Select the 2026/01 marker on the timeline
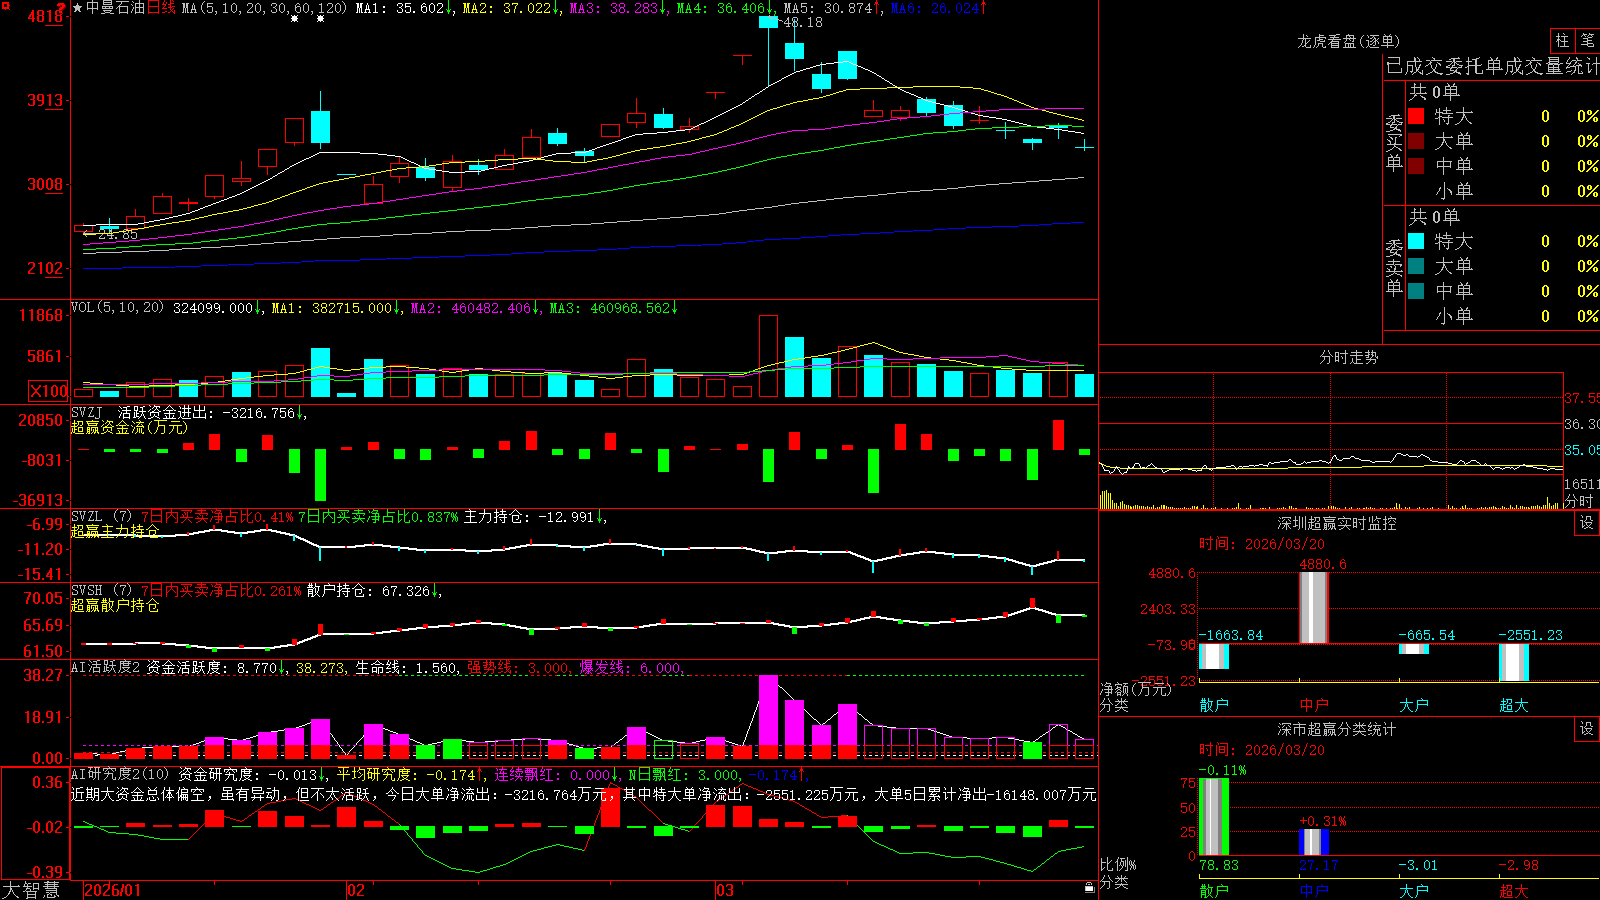Viewport: 1600px width, 900px height. 113,890
